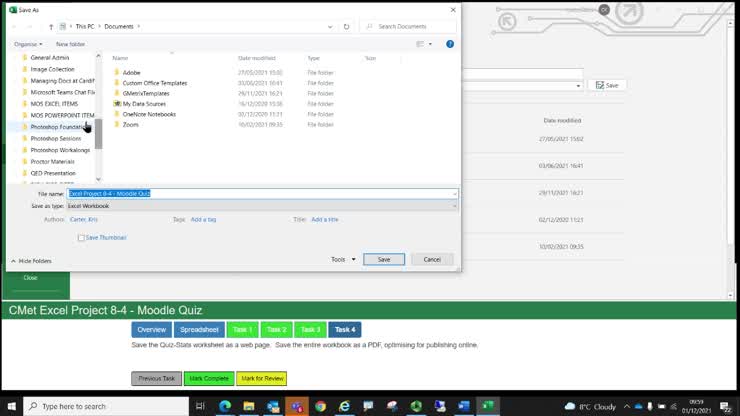The image size is (740, 416).
Task: Click Save in the Save As dialog
Action: pyautogui.click(x=384, y=259)
